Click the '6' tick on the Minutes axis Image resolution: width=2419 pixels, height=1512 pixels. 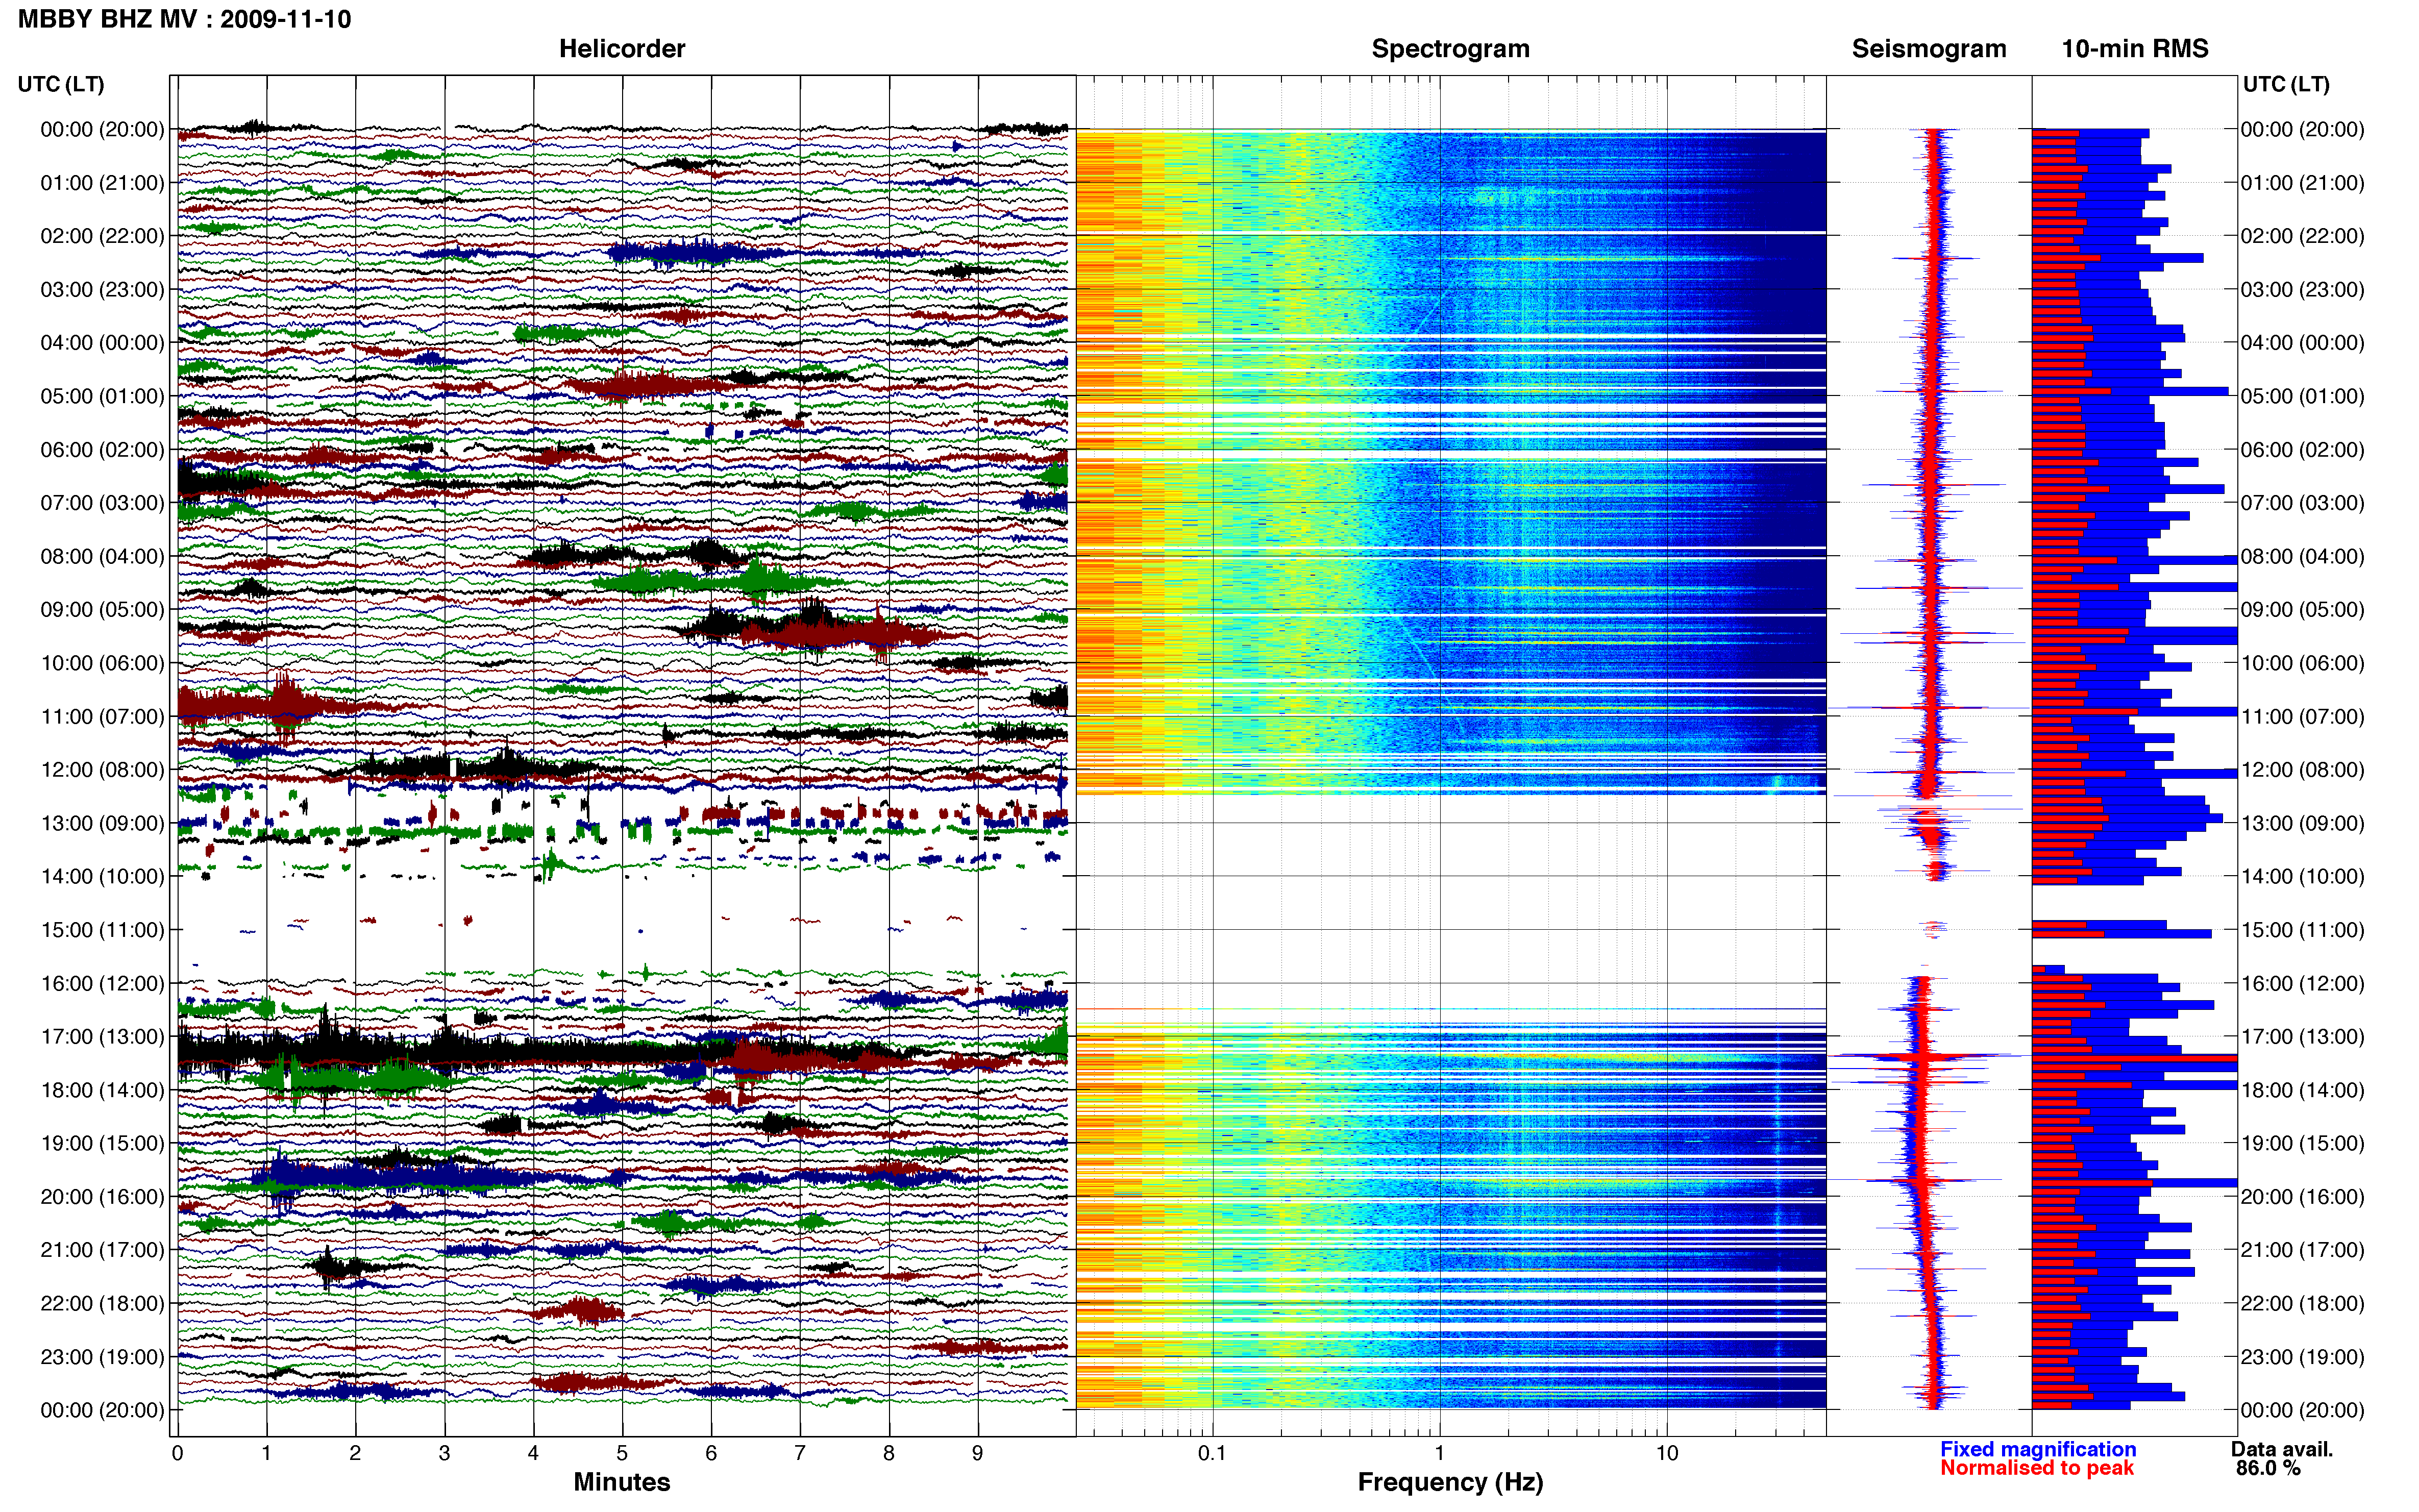pyautogui.click(x=711, y=1453)
